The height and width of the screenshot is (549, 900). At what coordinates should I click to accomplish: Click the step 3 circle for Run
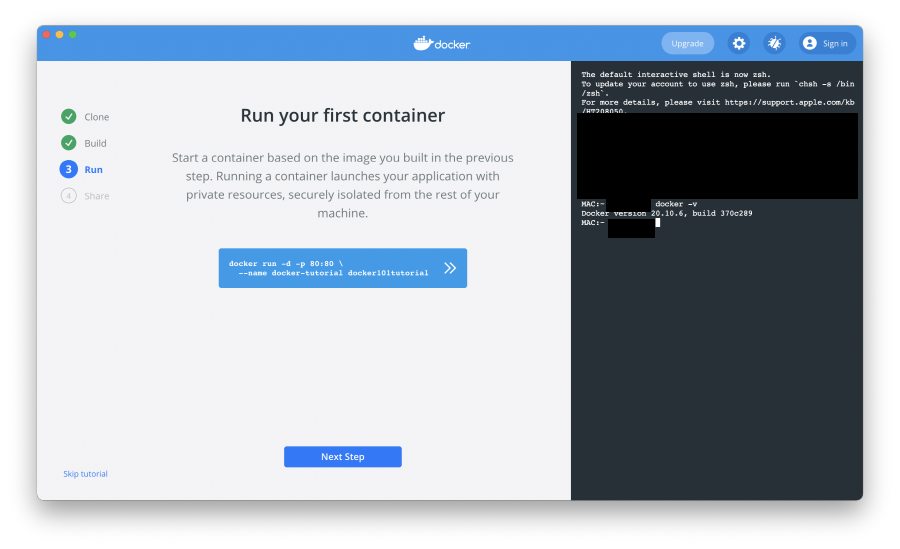click(68, 169)
